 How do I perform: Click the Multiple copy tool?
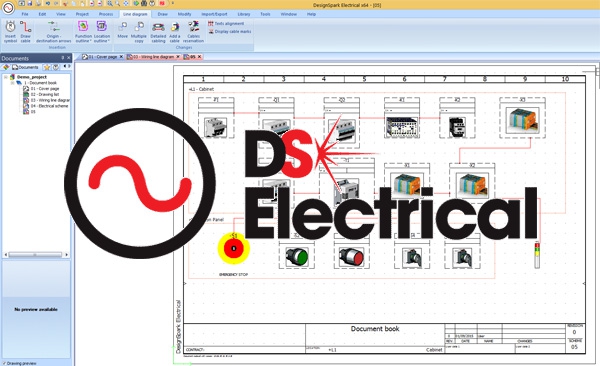(139, 32)
